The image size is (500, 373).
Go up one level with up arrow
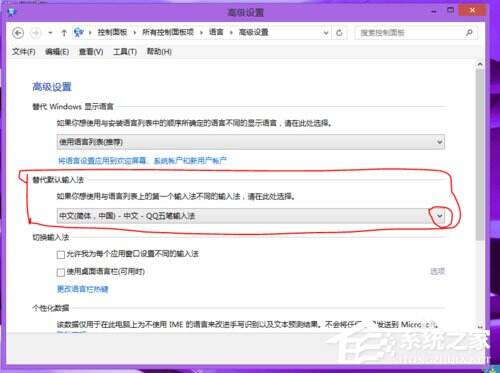pyautogui.click(x=64, y=33)
